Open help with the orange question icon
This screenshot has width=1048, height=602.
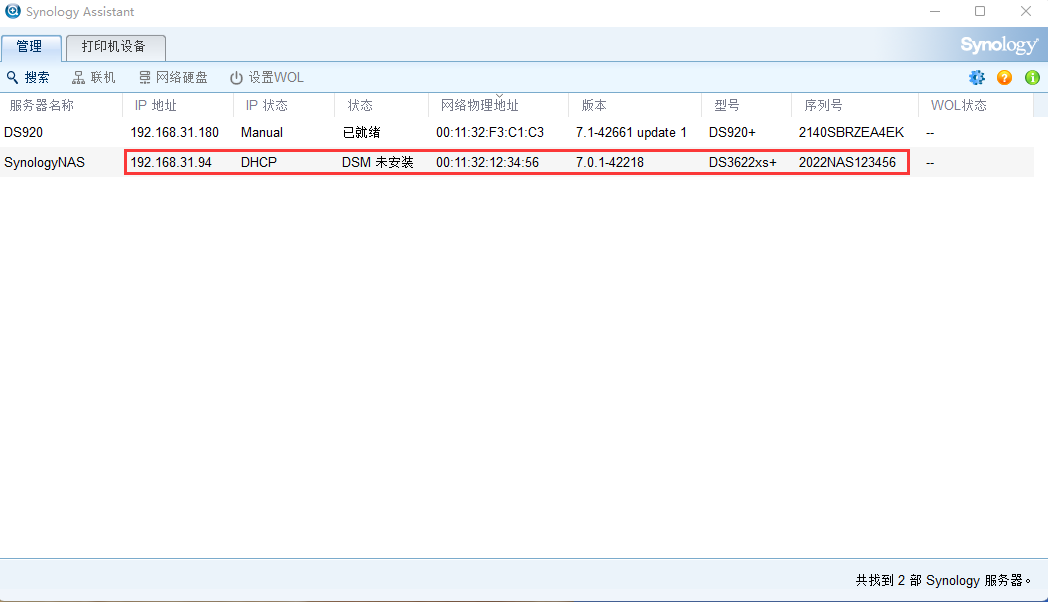tap(1004, 78)
